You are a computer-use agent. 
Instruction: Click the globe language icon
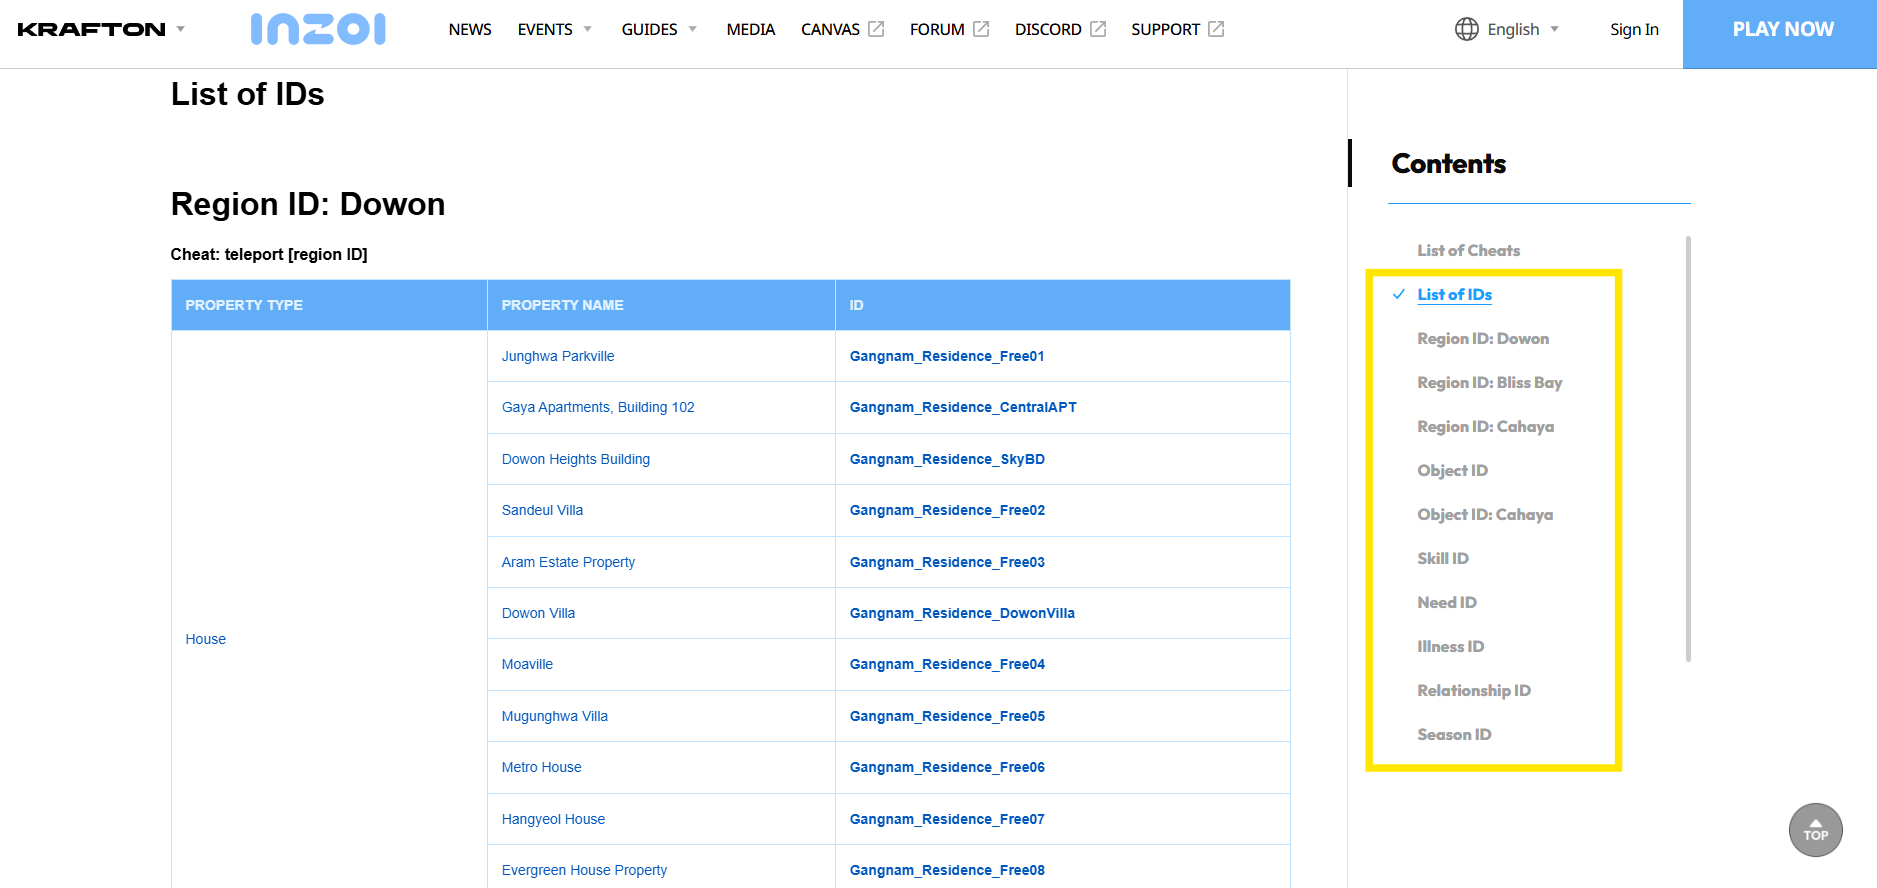[x=1466, y=29]
